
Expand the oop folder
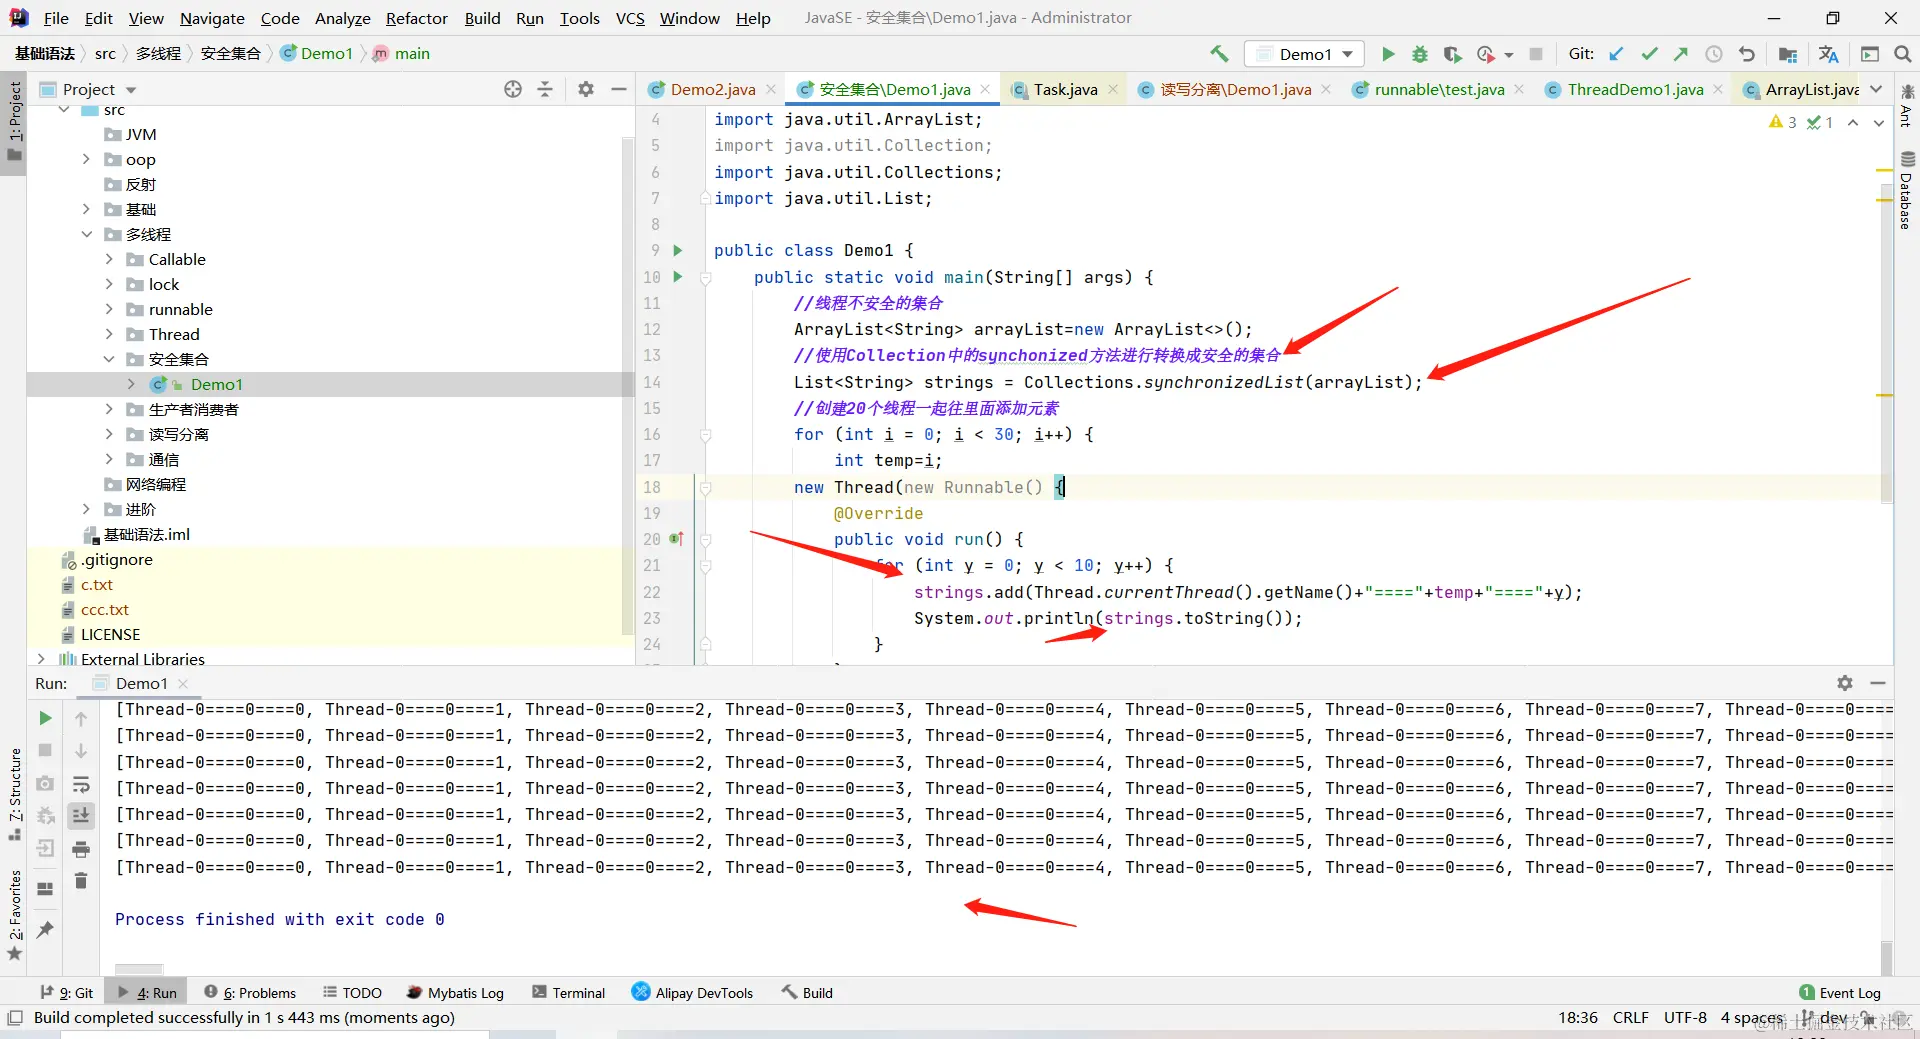86,159
